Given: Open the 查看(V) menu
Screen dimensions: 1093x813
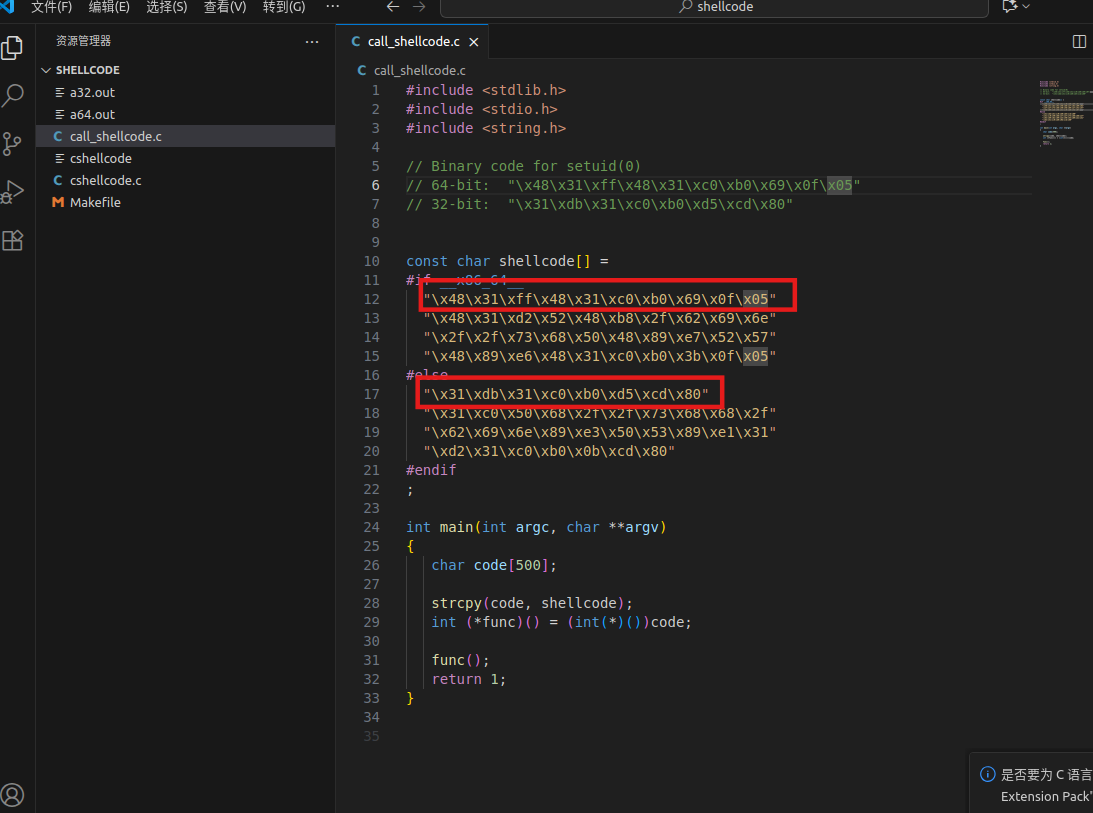Looking at the screenshot, I should click(224, 7).
